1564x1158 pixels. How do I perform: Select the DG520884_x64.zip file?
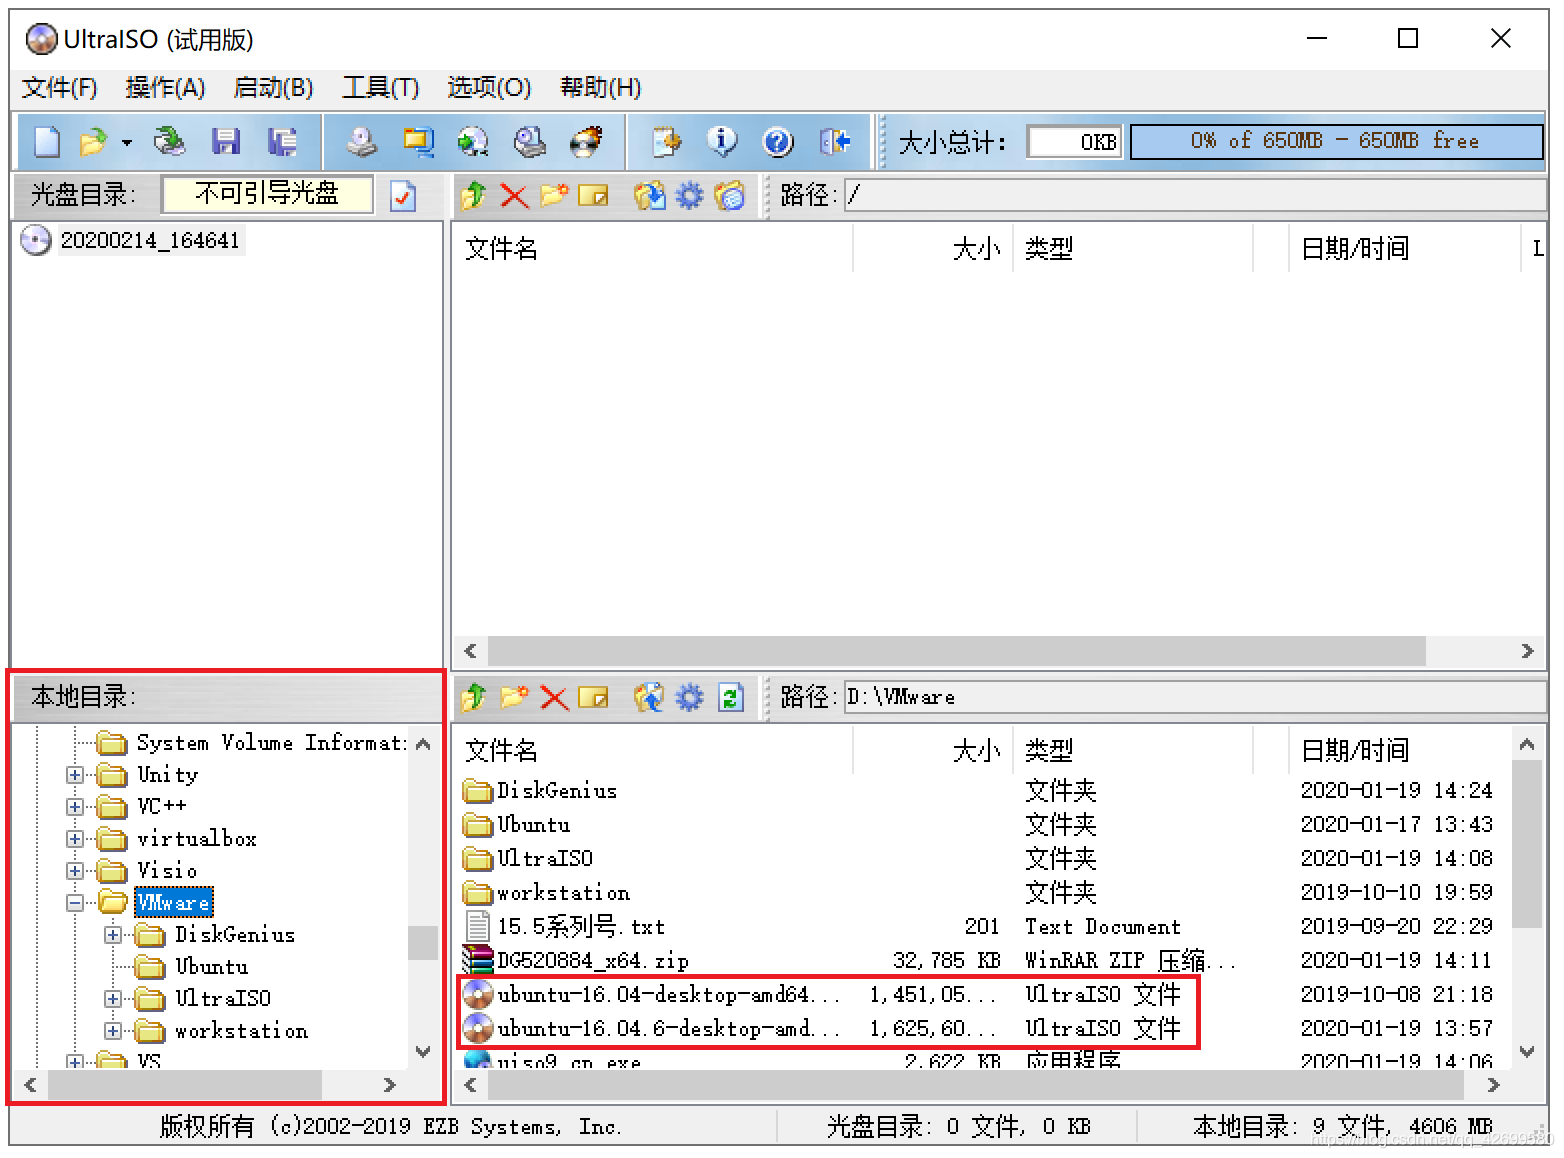pos(592,961)
